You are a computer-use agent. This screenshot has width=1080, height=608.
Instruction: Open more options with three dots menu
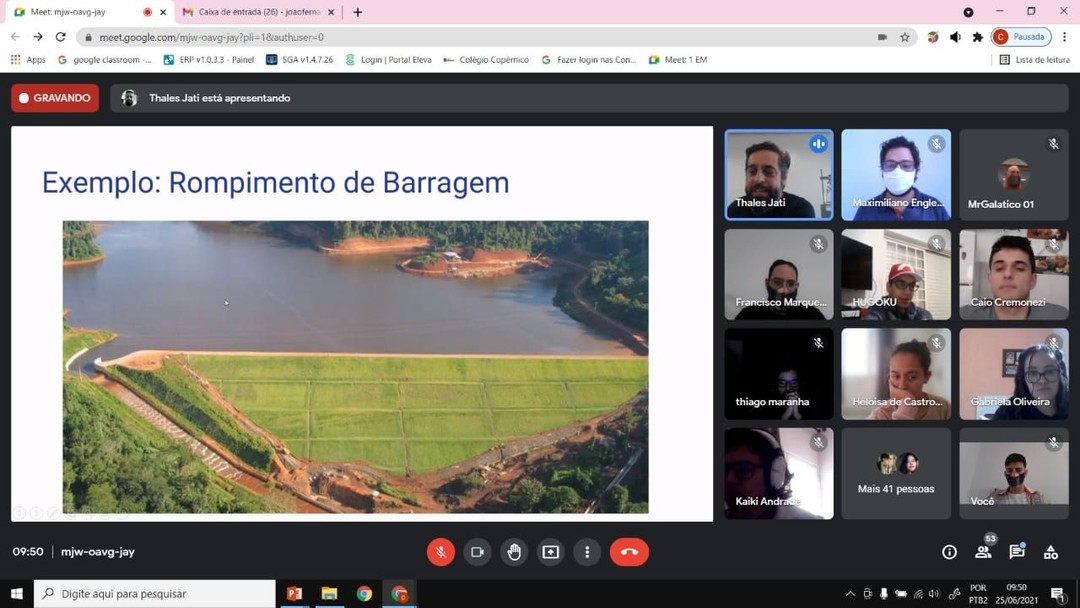coord(587,551)
